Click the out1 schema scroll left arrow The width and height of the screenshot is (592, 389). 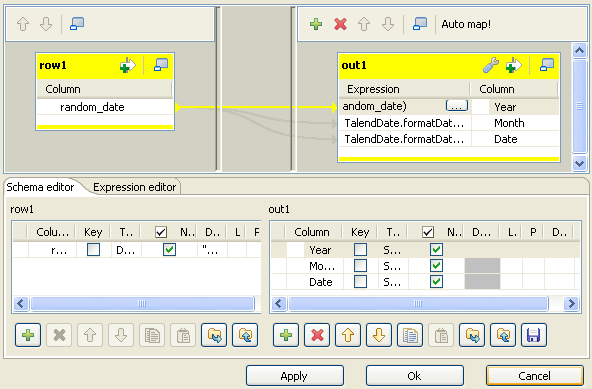pos(279,304)
